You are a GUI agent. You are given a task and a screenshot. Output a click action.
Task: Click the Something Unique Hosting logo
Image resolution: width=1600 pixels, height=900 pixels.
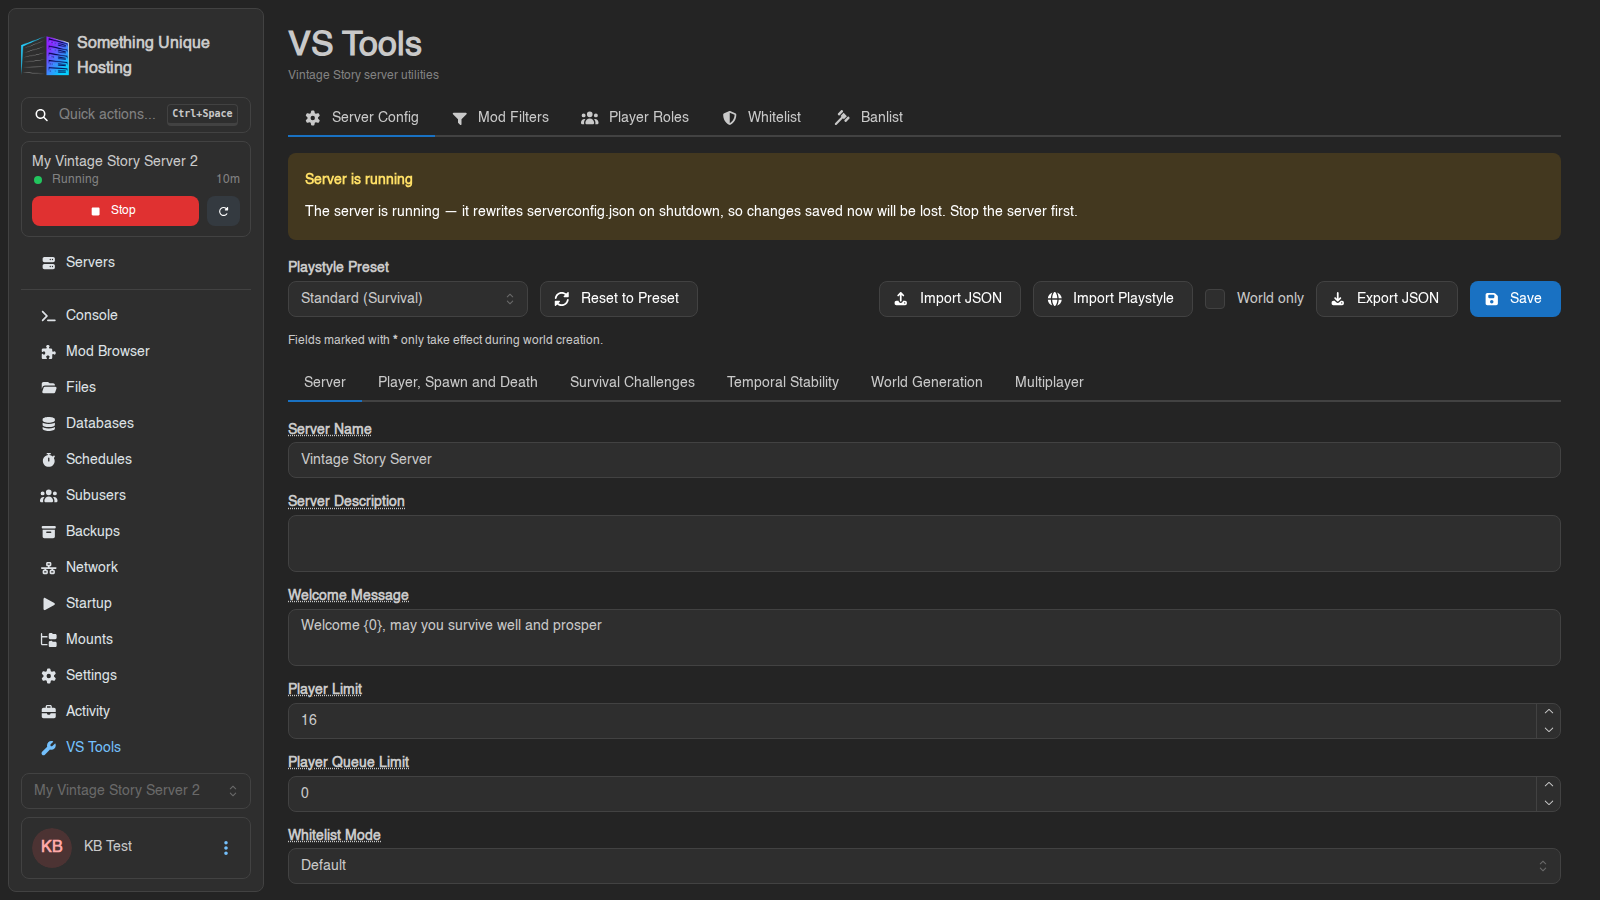[x=45, y=55]
